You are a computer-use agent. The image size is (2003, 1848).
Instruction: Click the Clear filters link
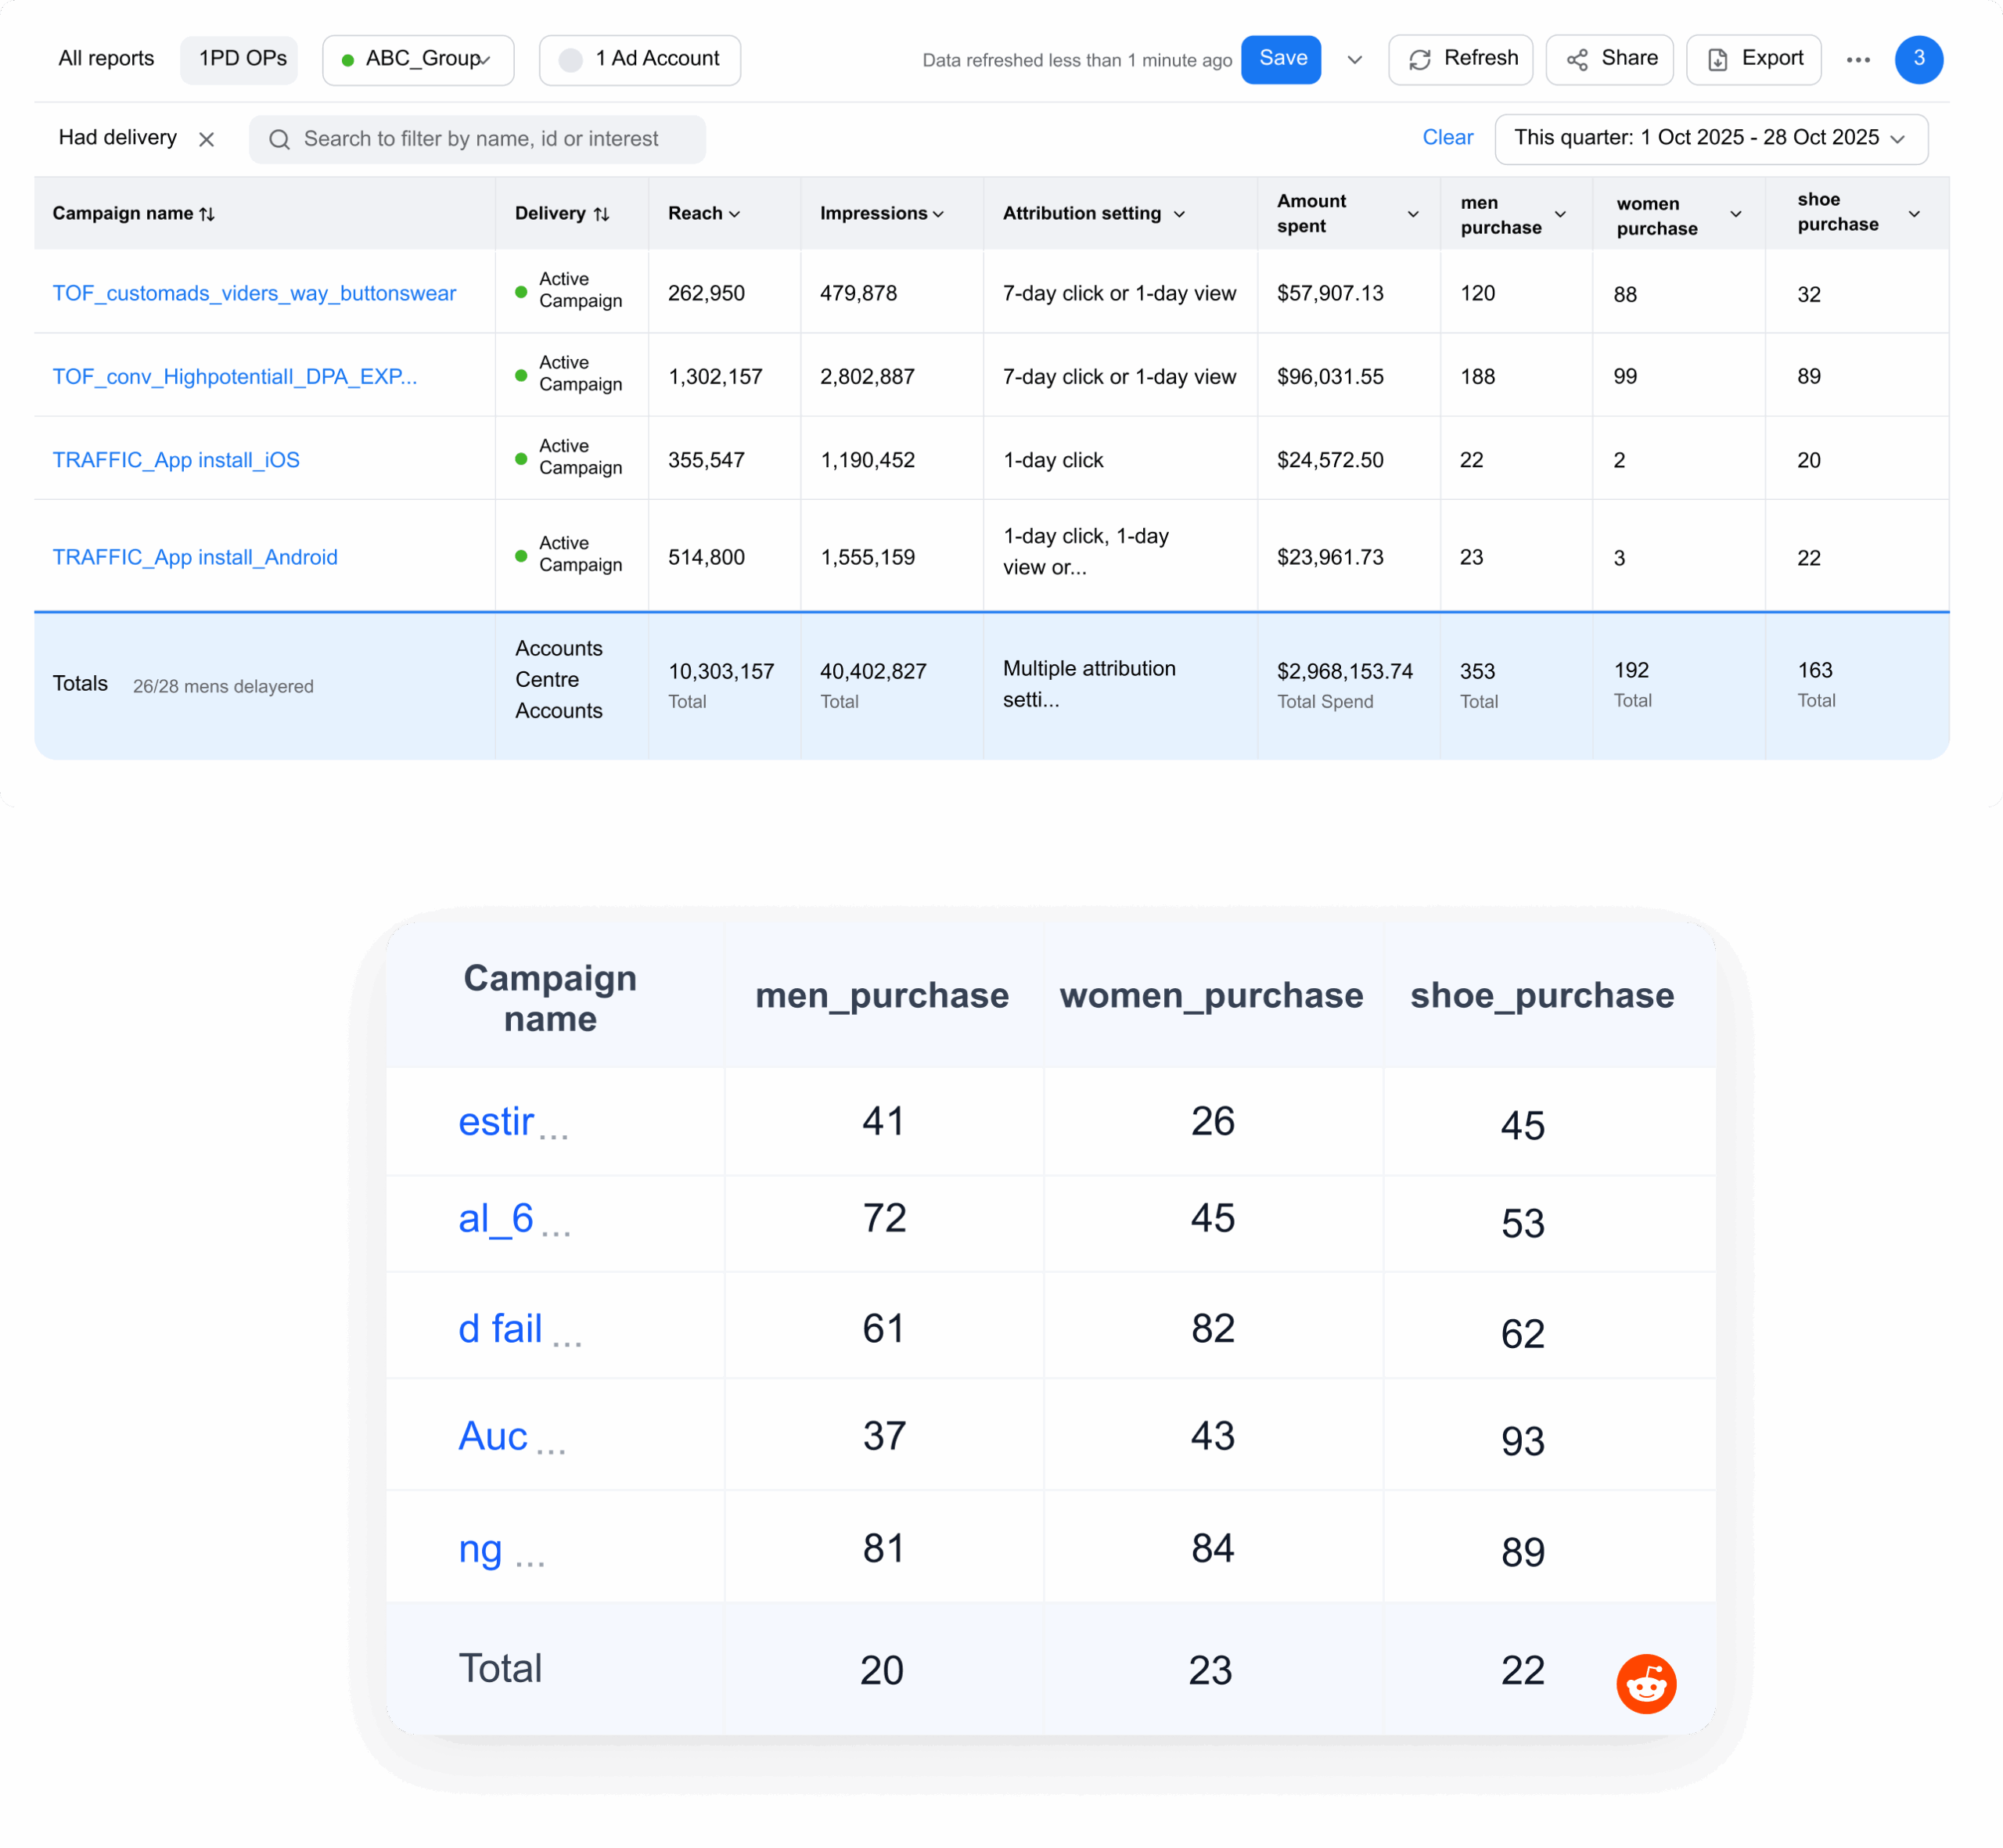1447,138
